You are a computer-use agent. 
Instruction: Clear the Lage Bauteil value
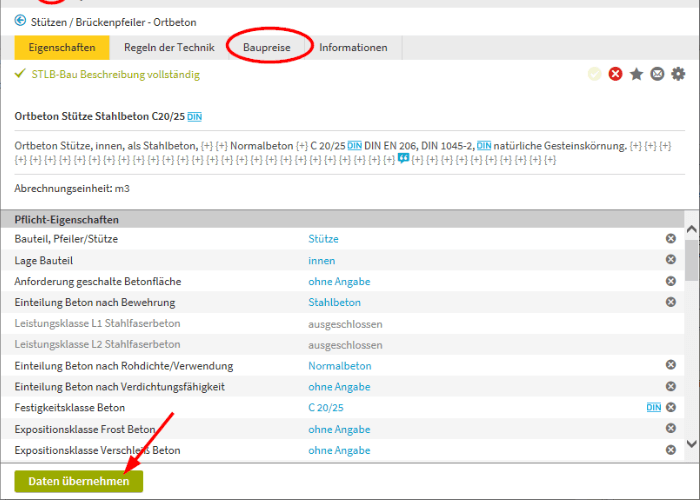tap(671, 259)
